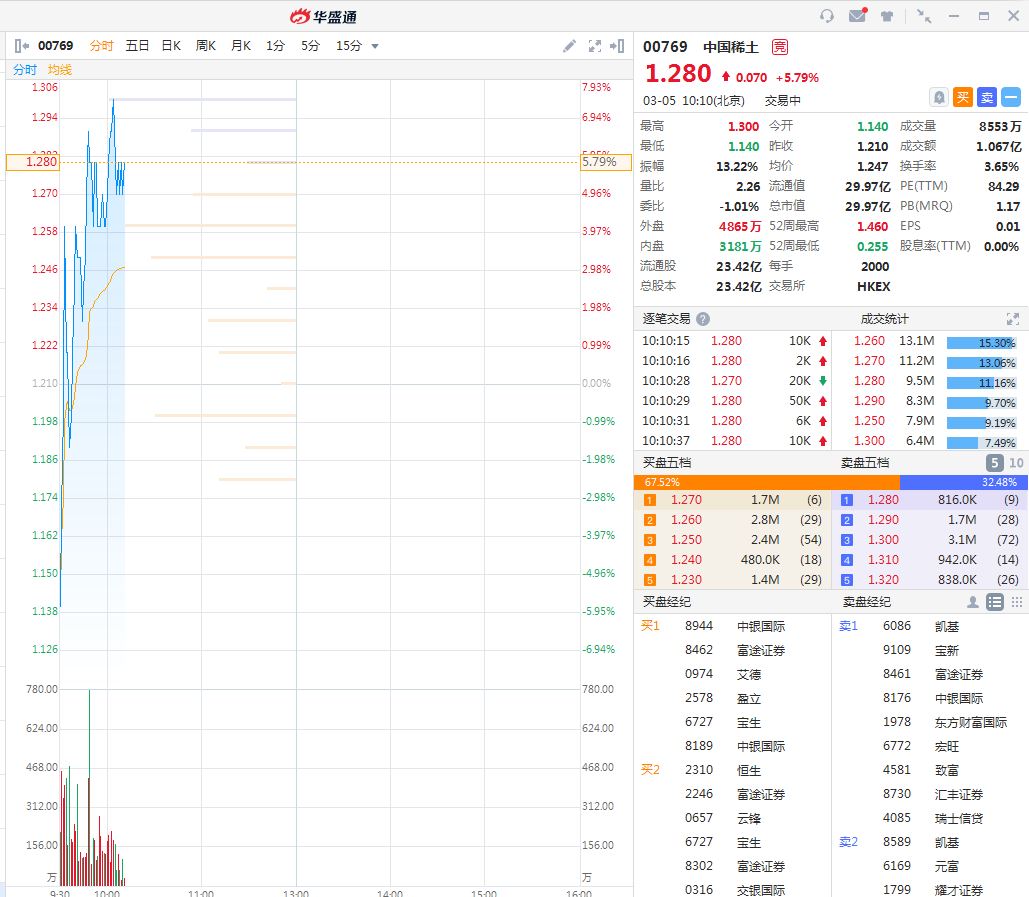
Task: Select the 五日 chart tab
Action: point(137,46)
